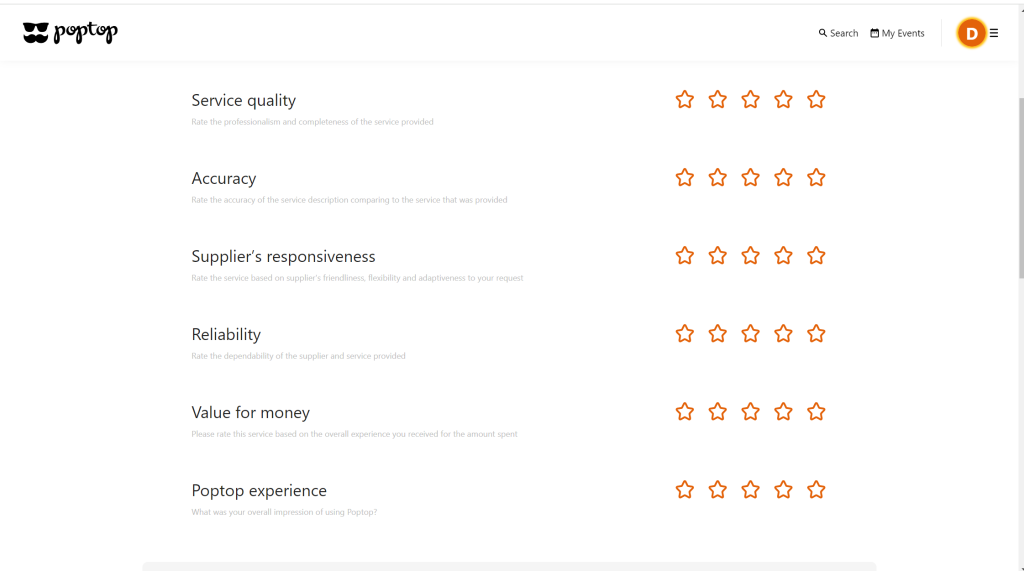Image resolution: width=1024 pixels, height=571 pixels.
Task: Click the Poptop logo
Action: (x=70, y=33)
